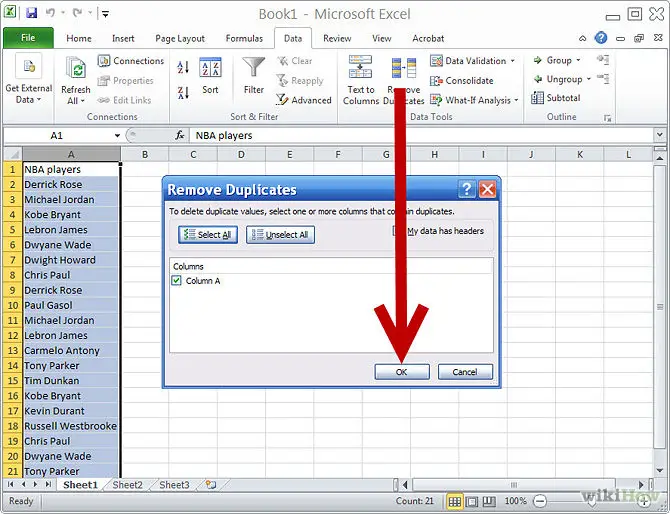Expand the formula bar
Screen dimensions: 670x514
660,135
